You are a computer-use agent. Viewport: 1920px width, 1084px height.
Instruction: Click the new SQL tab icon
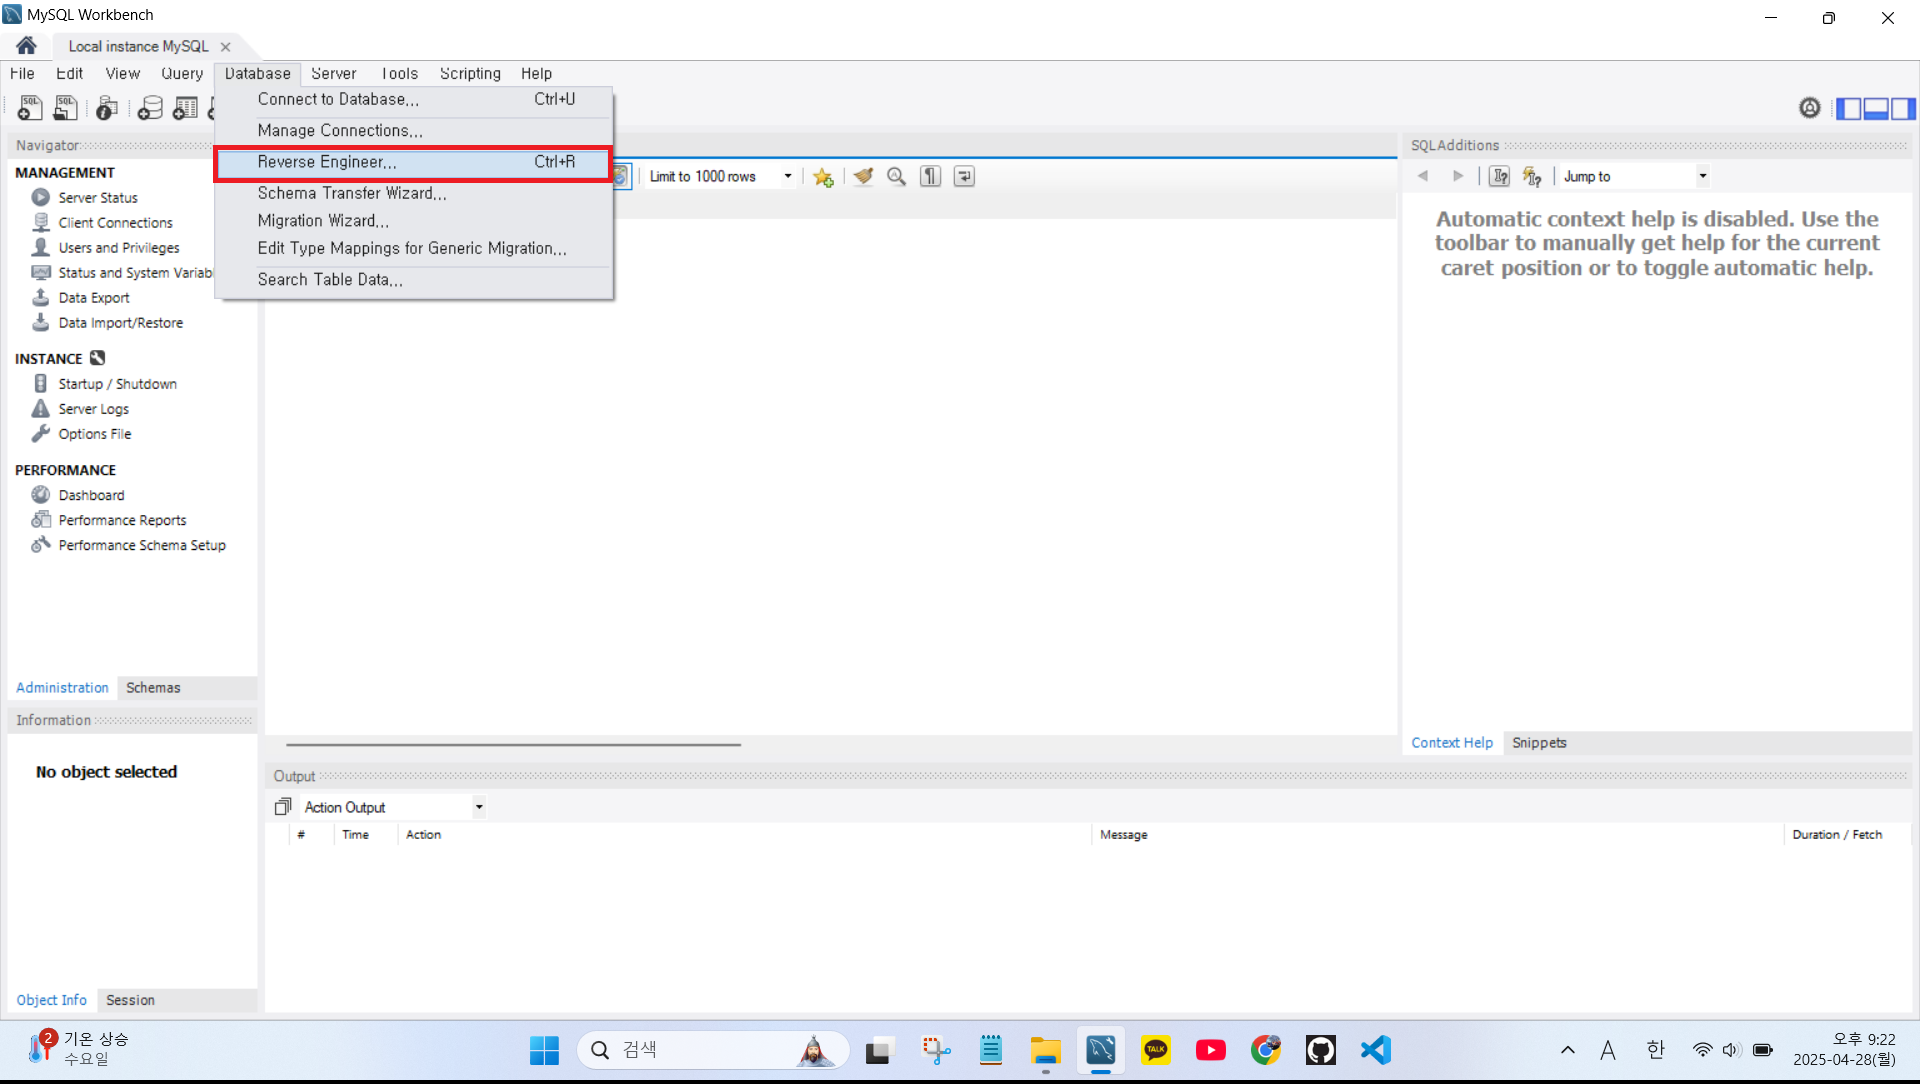pos(29,108)
